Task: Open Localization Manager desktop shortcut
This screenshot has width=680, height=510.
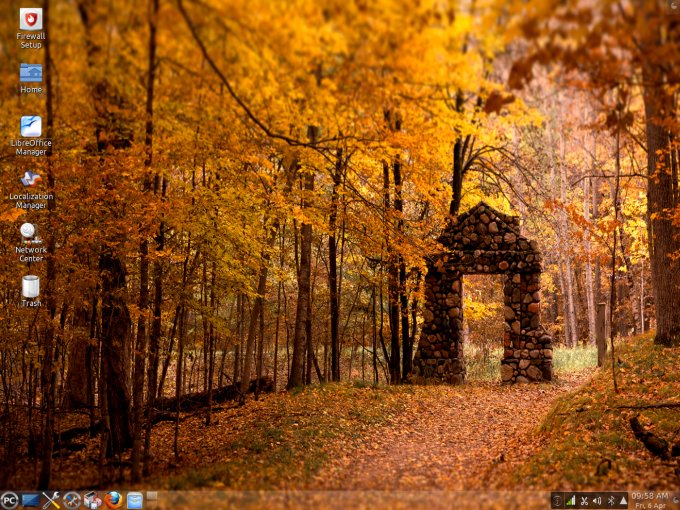Action: click(x=31, y=180)
